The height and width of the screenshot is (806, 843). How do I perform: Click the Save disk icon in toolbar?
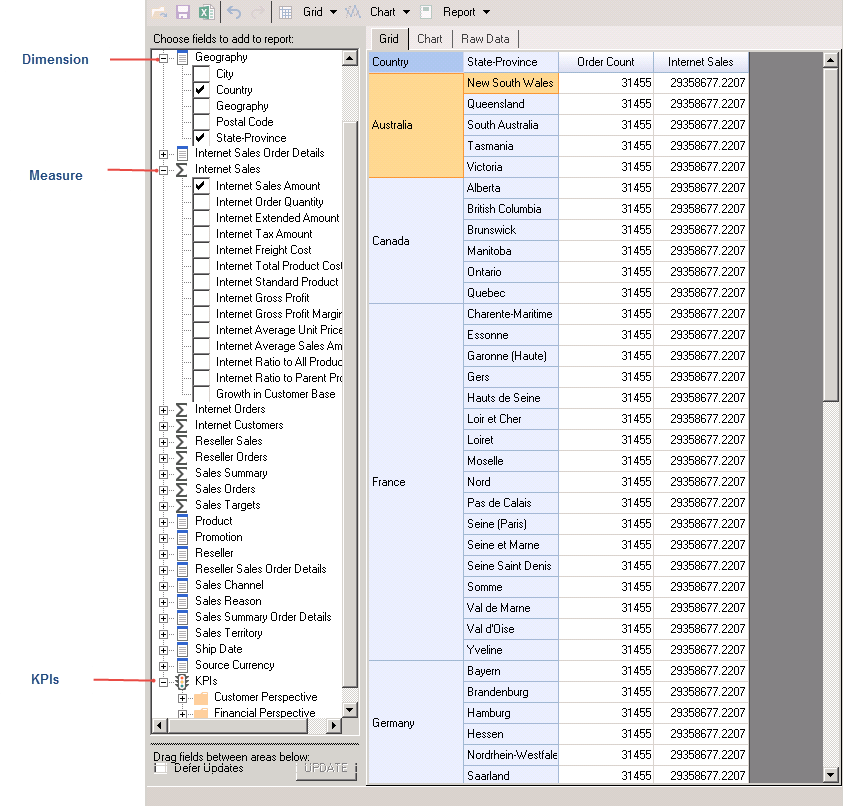[183, 12]
